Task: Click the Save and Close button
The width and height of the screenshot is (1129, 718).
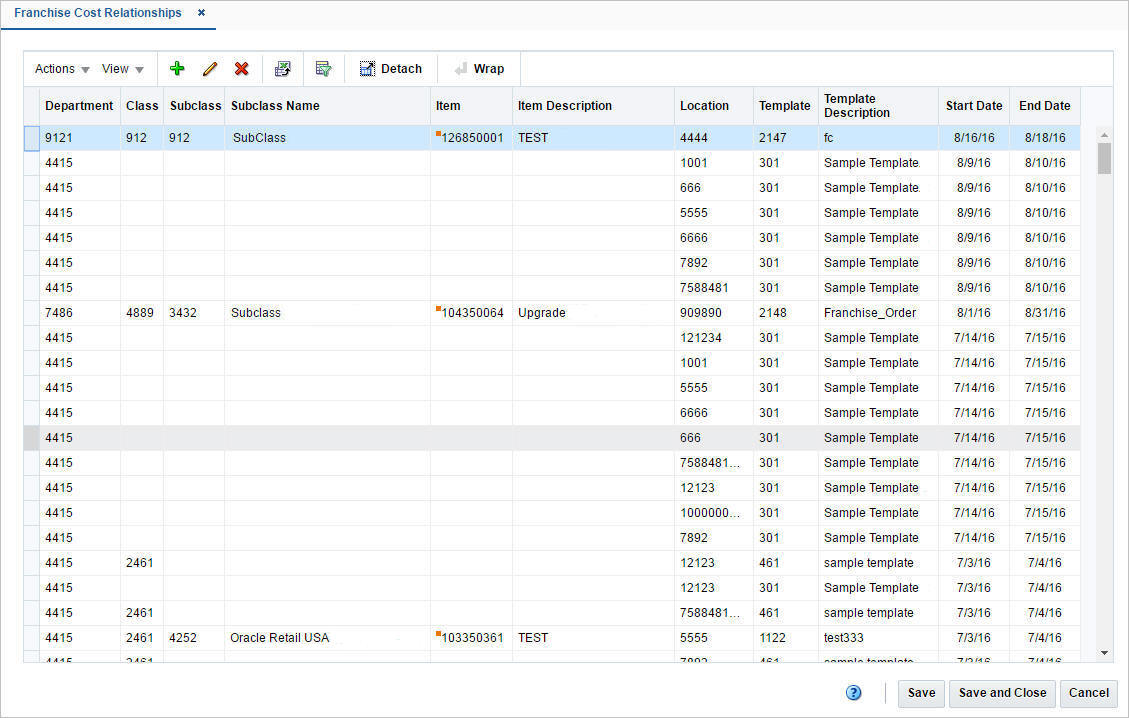Action: point(1002,692)
